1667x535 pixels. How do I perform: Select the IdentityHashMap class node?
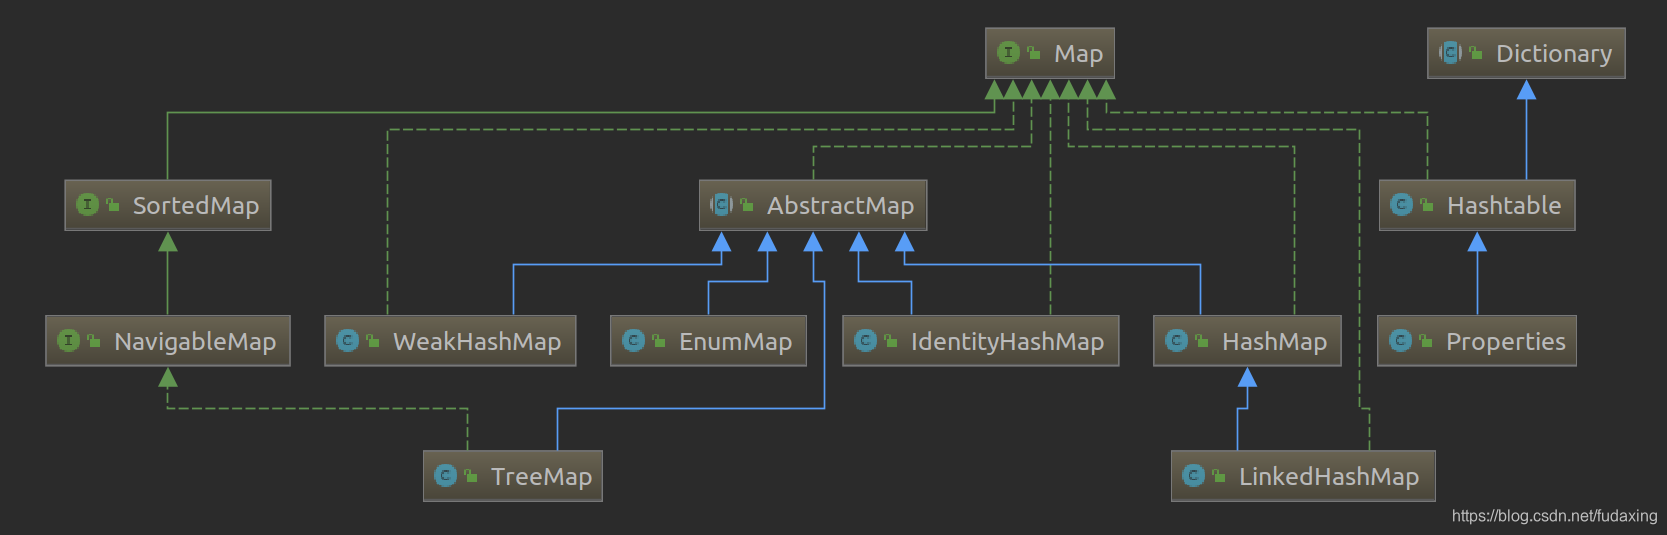pyautogui.click(x=981, y=341)
